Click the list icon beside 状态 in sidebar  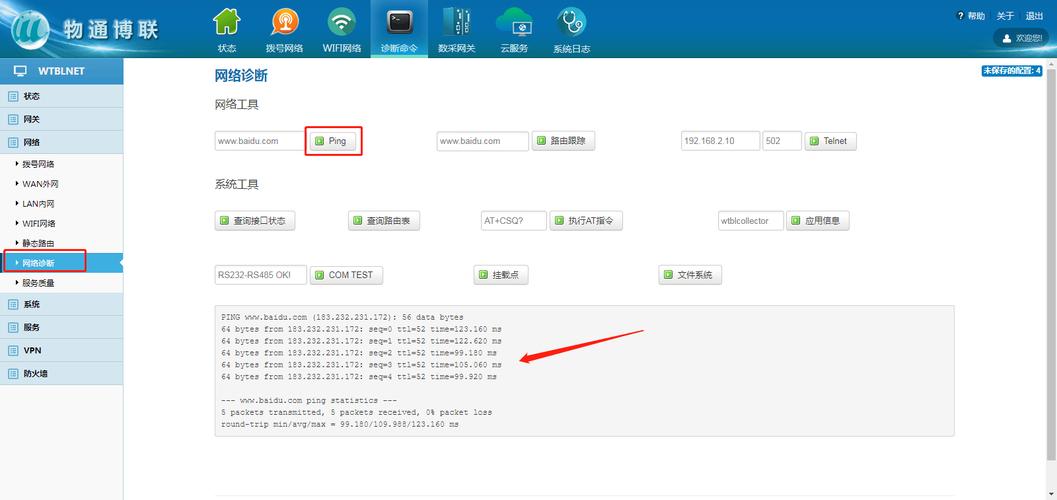(x=13, y=96)
